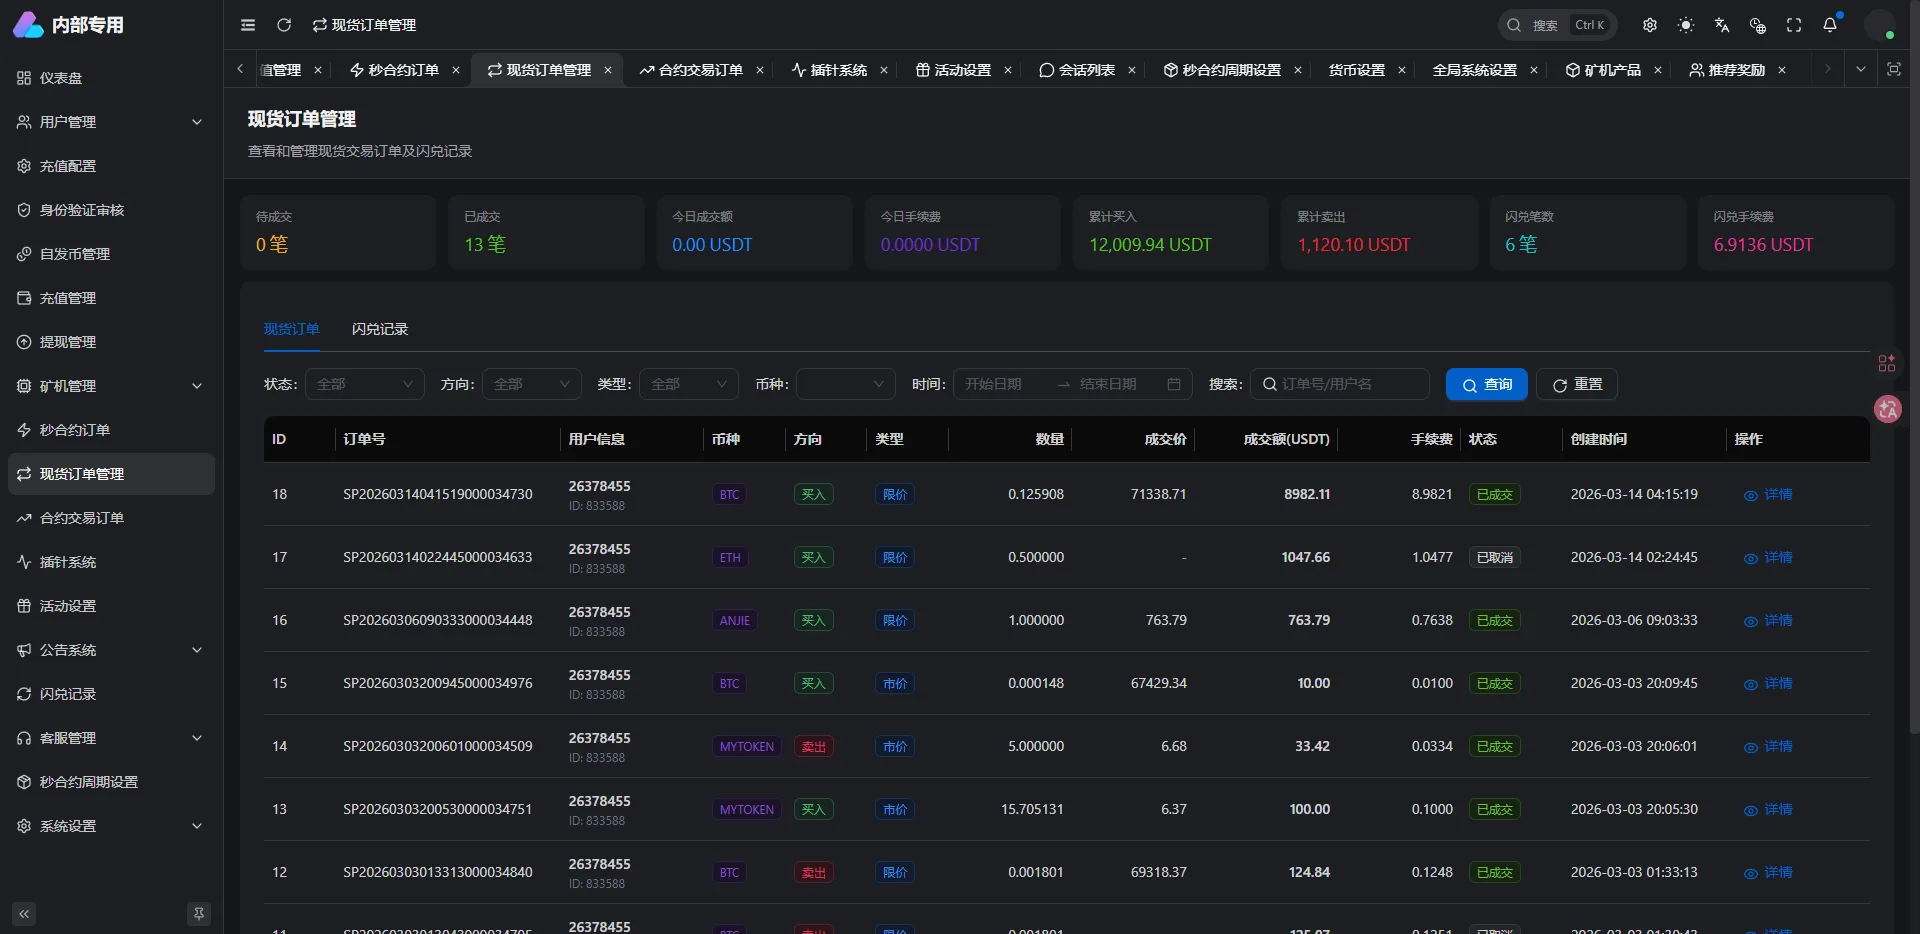Open the 方向 filter dropdown
This screenshot has width=1920, height=934.
(x=532, y=384)
